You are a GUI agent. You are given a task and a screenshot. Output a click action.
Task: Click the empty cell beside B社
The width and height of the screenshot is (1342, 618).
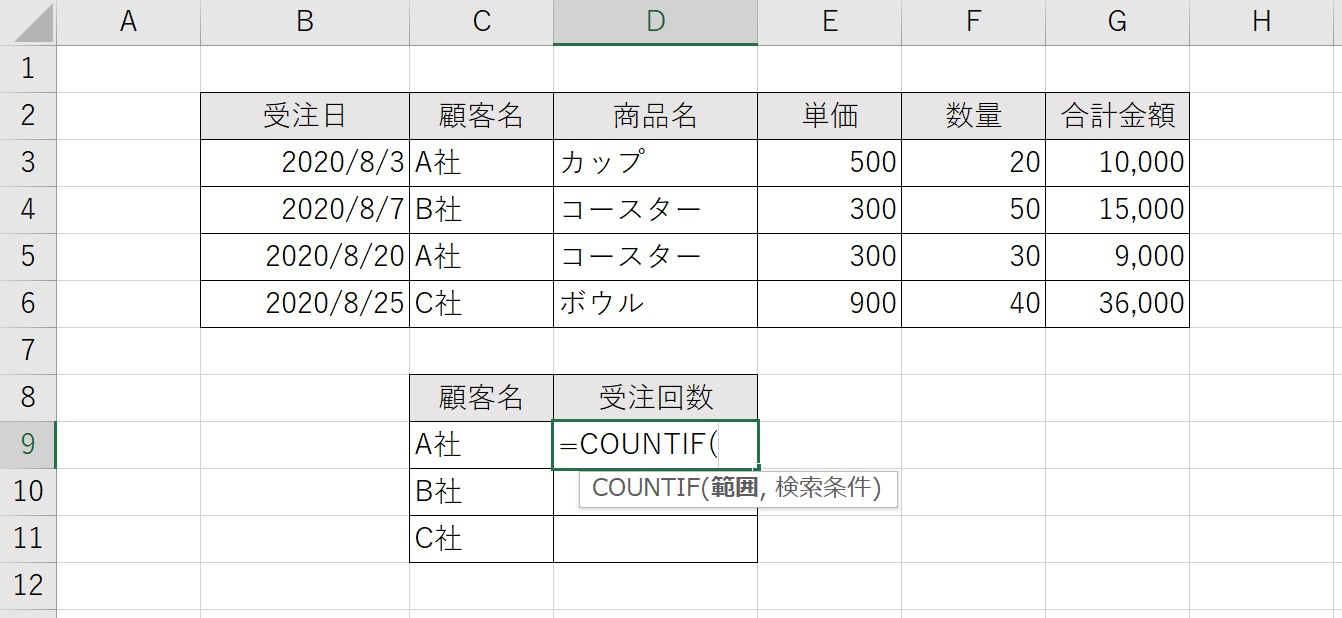[655, 492]
